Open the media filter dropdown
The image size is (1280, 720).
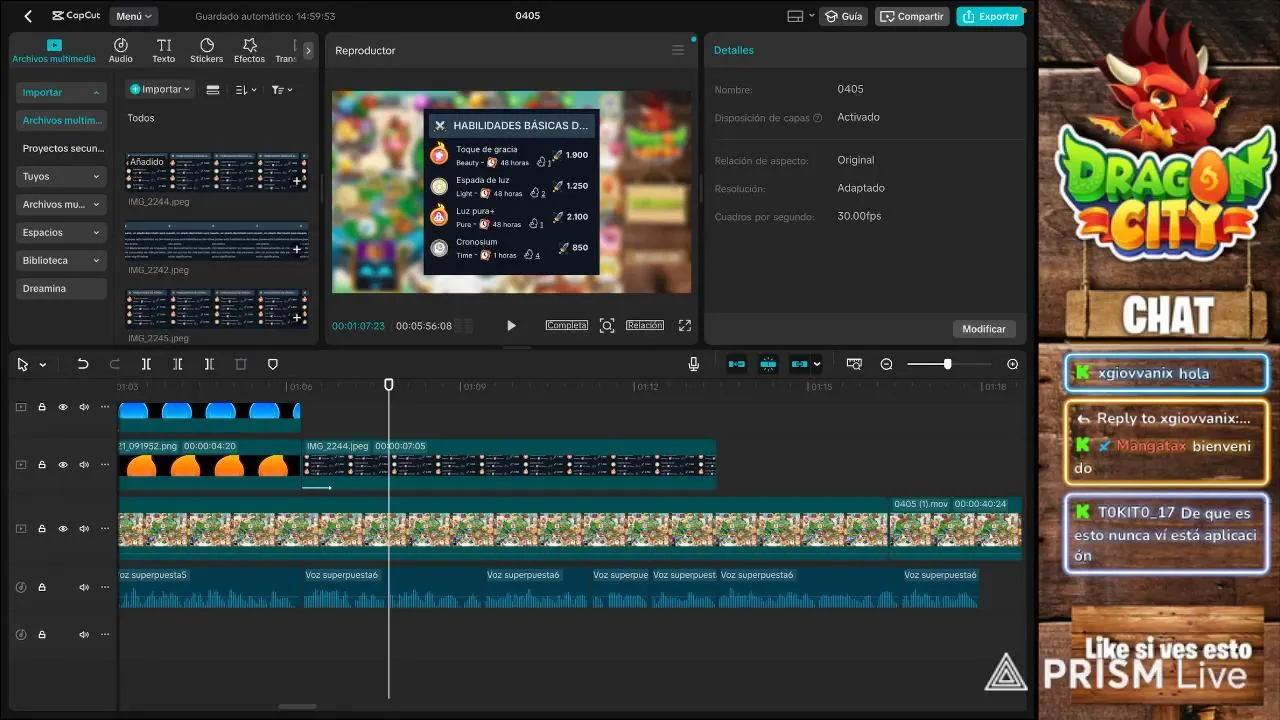(282, 89)
